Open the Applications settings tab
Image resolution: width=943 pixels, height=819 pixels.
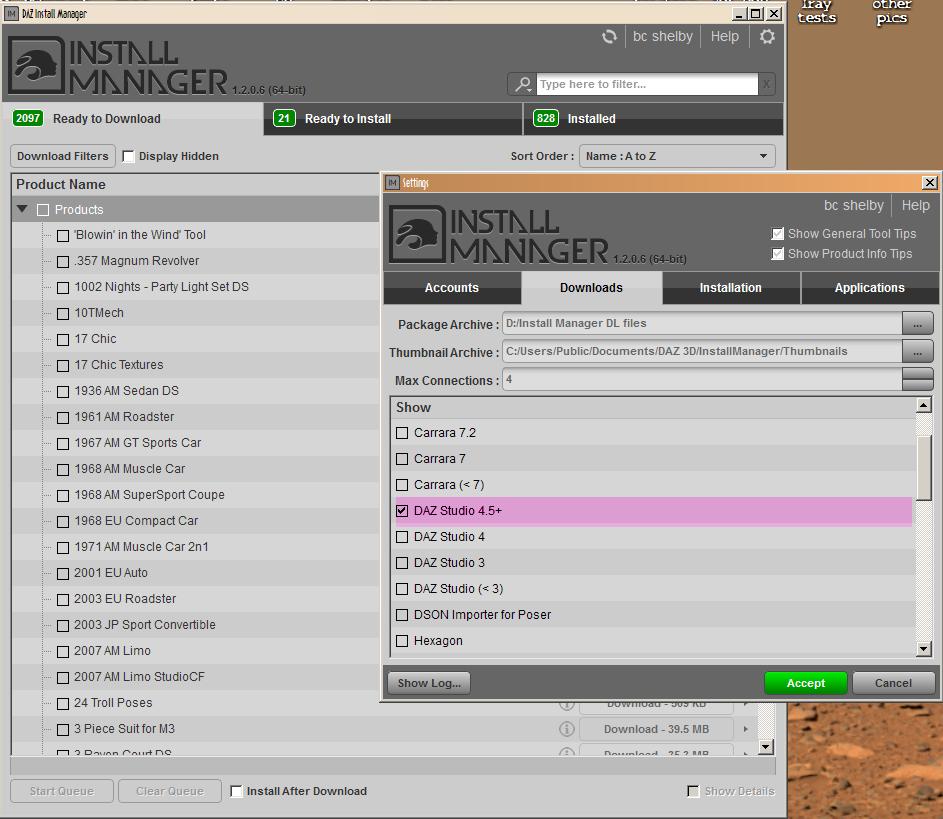[x=870, y=288]
